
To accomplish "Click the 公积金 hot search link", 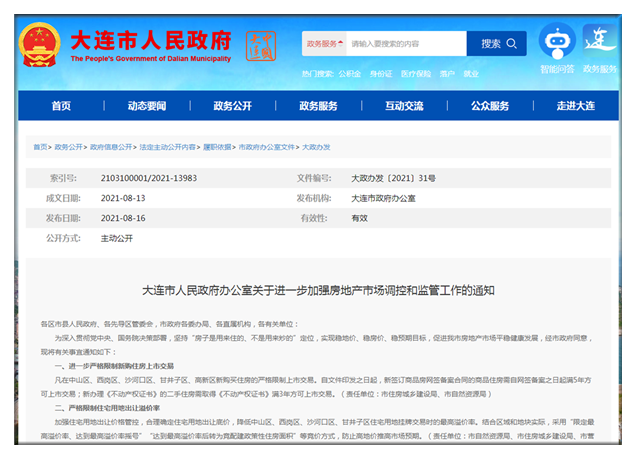I will click(x=349, y=73).
